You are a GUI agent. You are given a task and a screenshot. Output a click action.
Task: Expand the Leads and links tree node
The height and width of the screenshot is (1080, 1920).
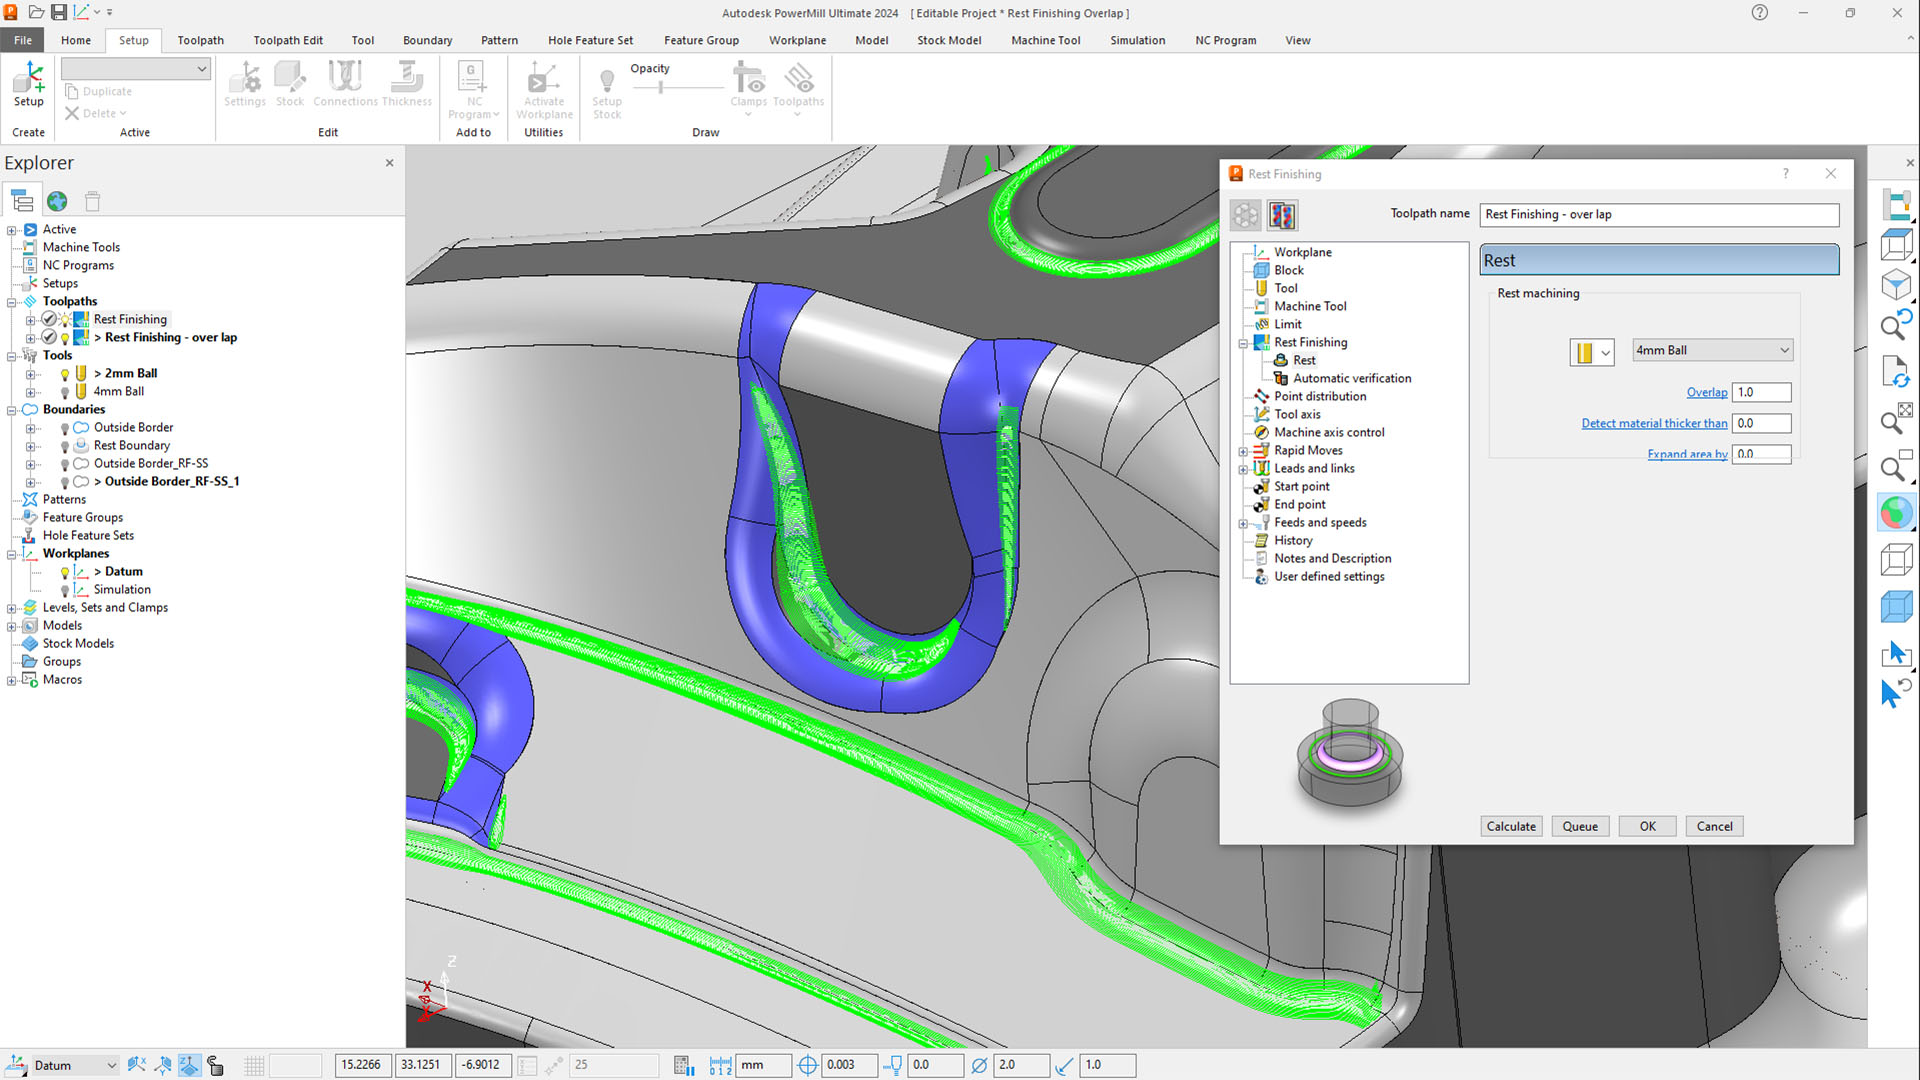[x=1243, y=469]
